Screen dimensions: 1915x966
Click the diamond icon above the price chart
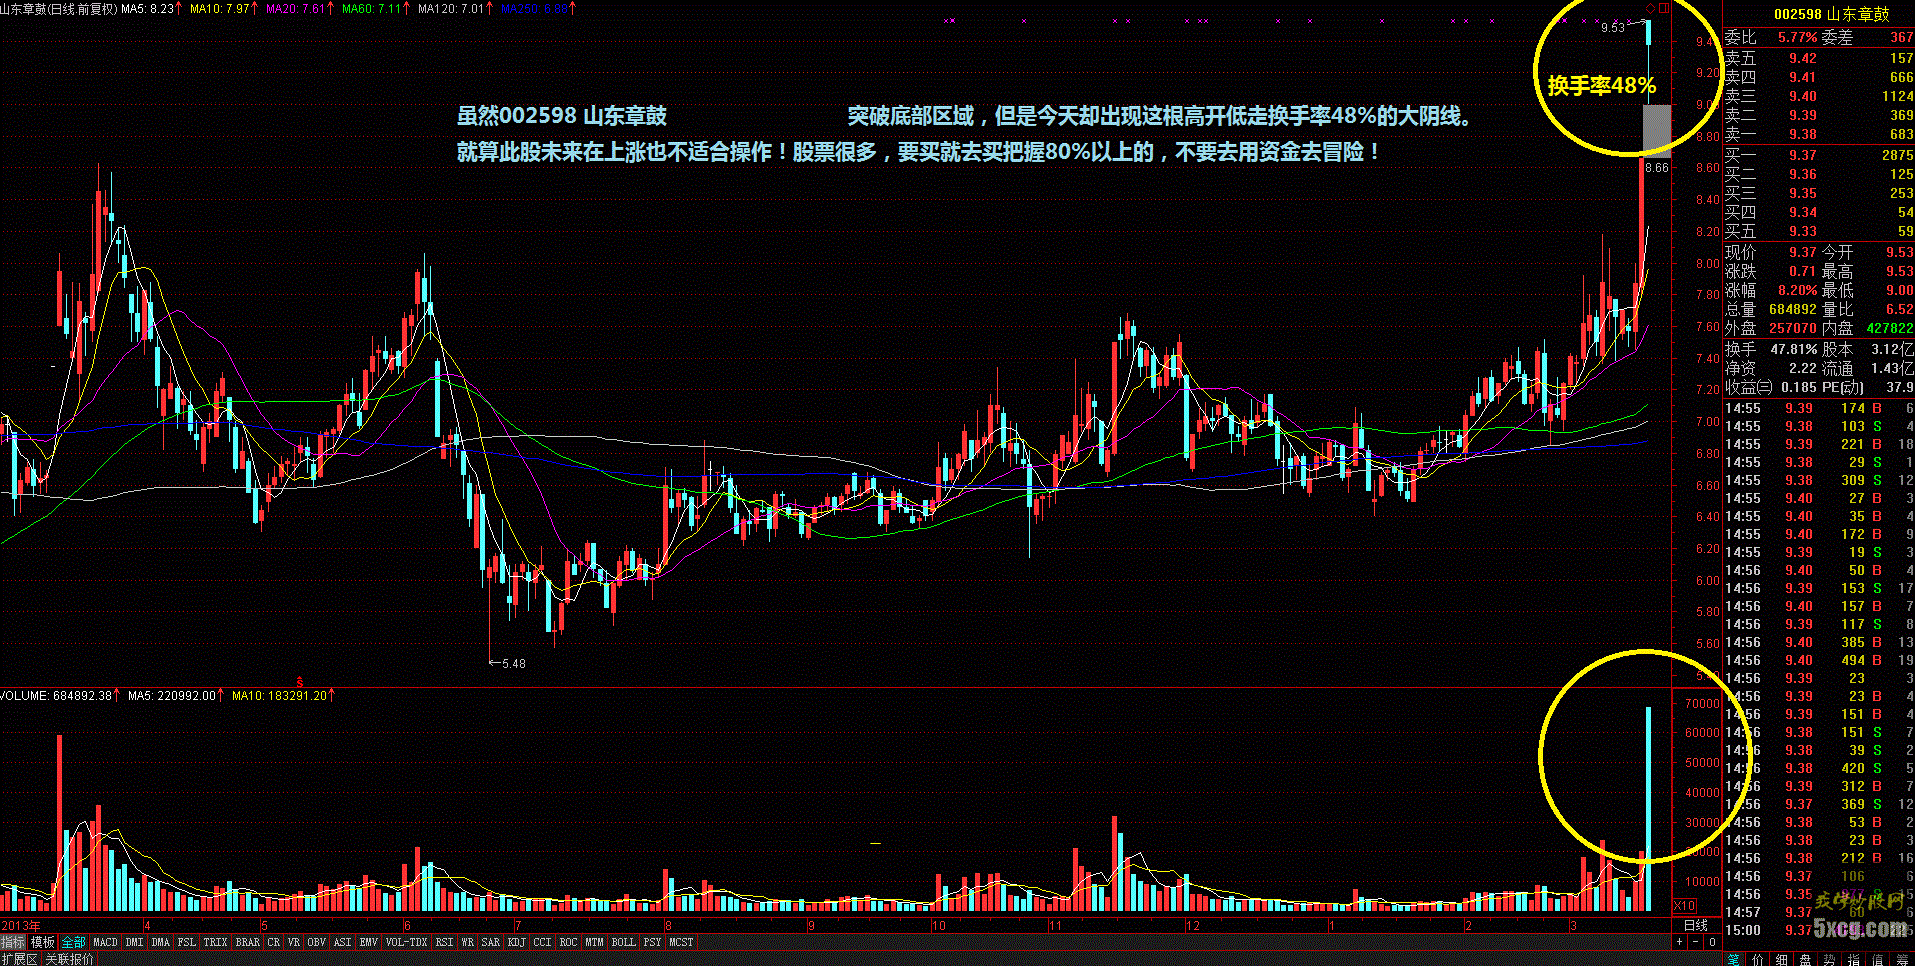(x=1650, y=8)
